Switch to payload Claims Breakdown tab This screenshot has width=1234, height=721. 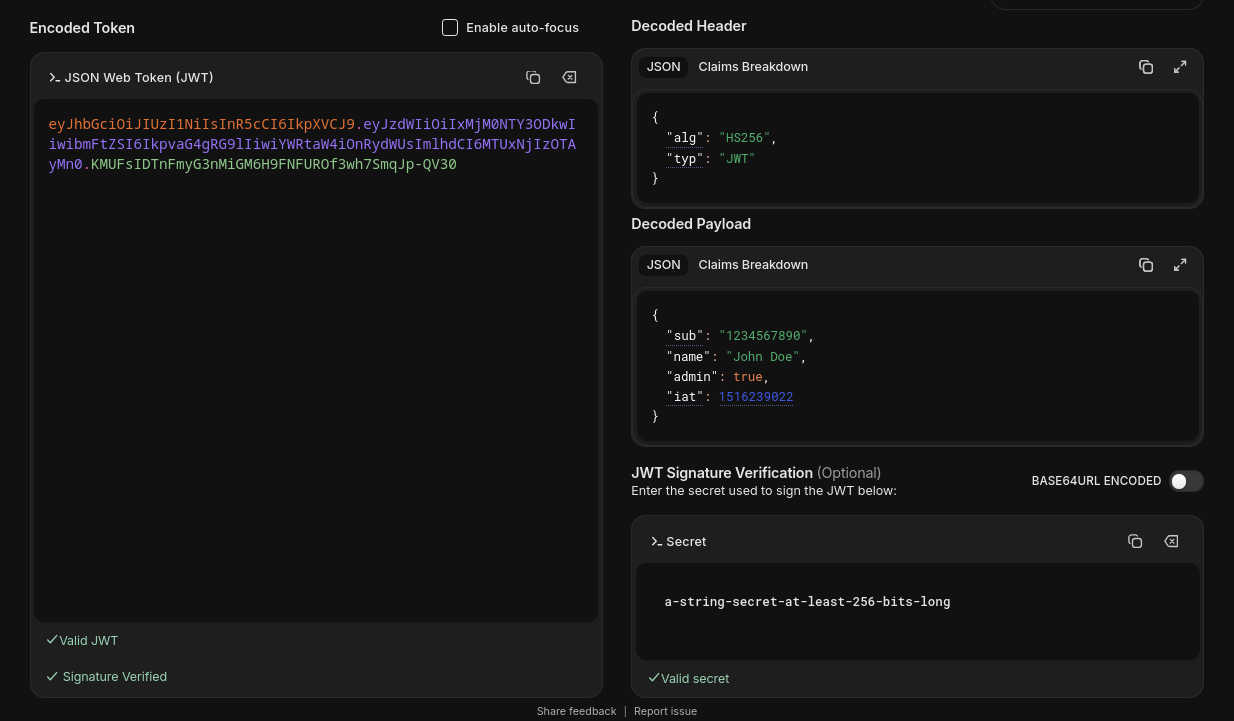click(x=753, y=265)
